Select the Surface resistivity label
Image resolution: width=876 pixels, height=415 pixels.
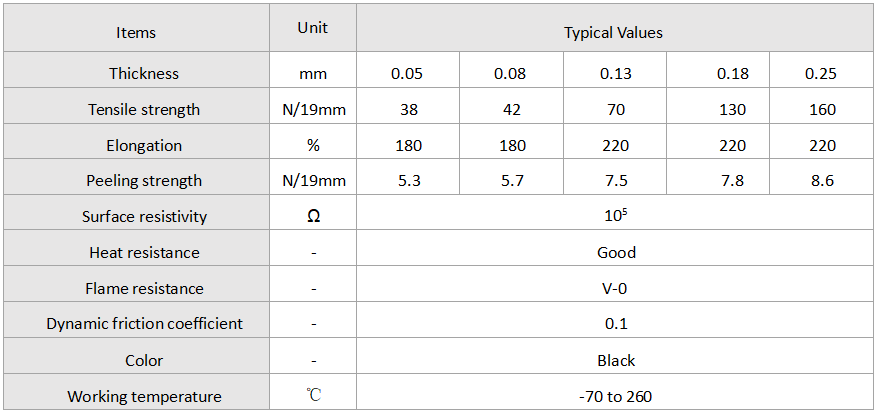[x=144, y=217]
